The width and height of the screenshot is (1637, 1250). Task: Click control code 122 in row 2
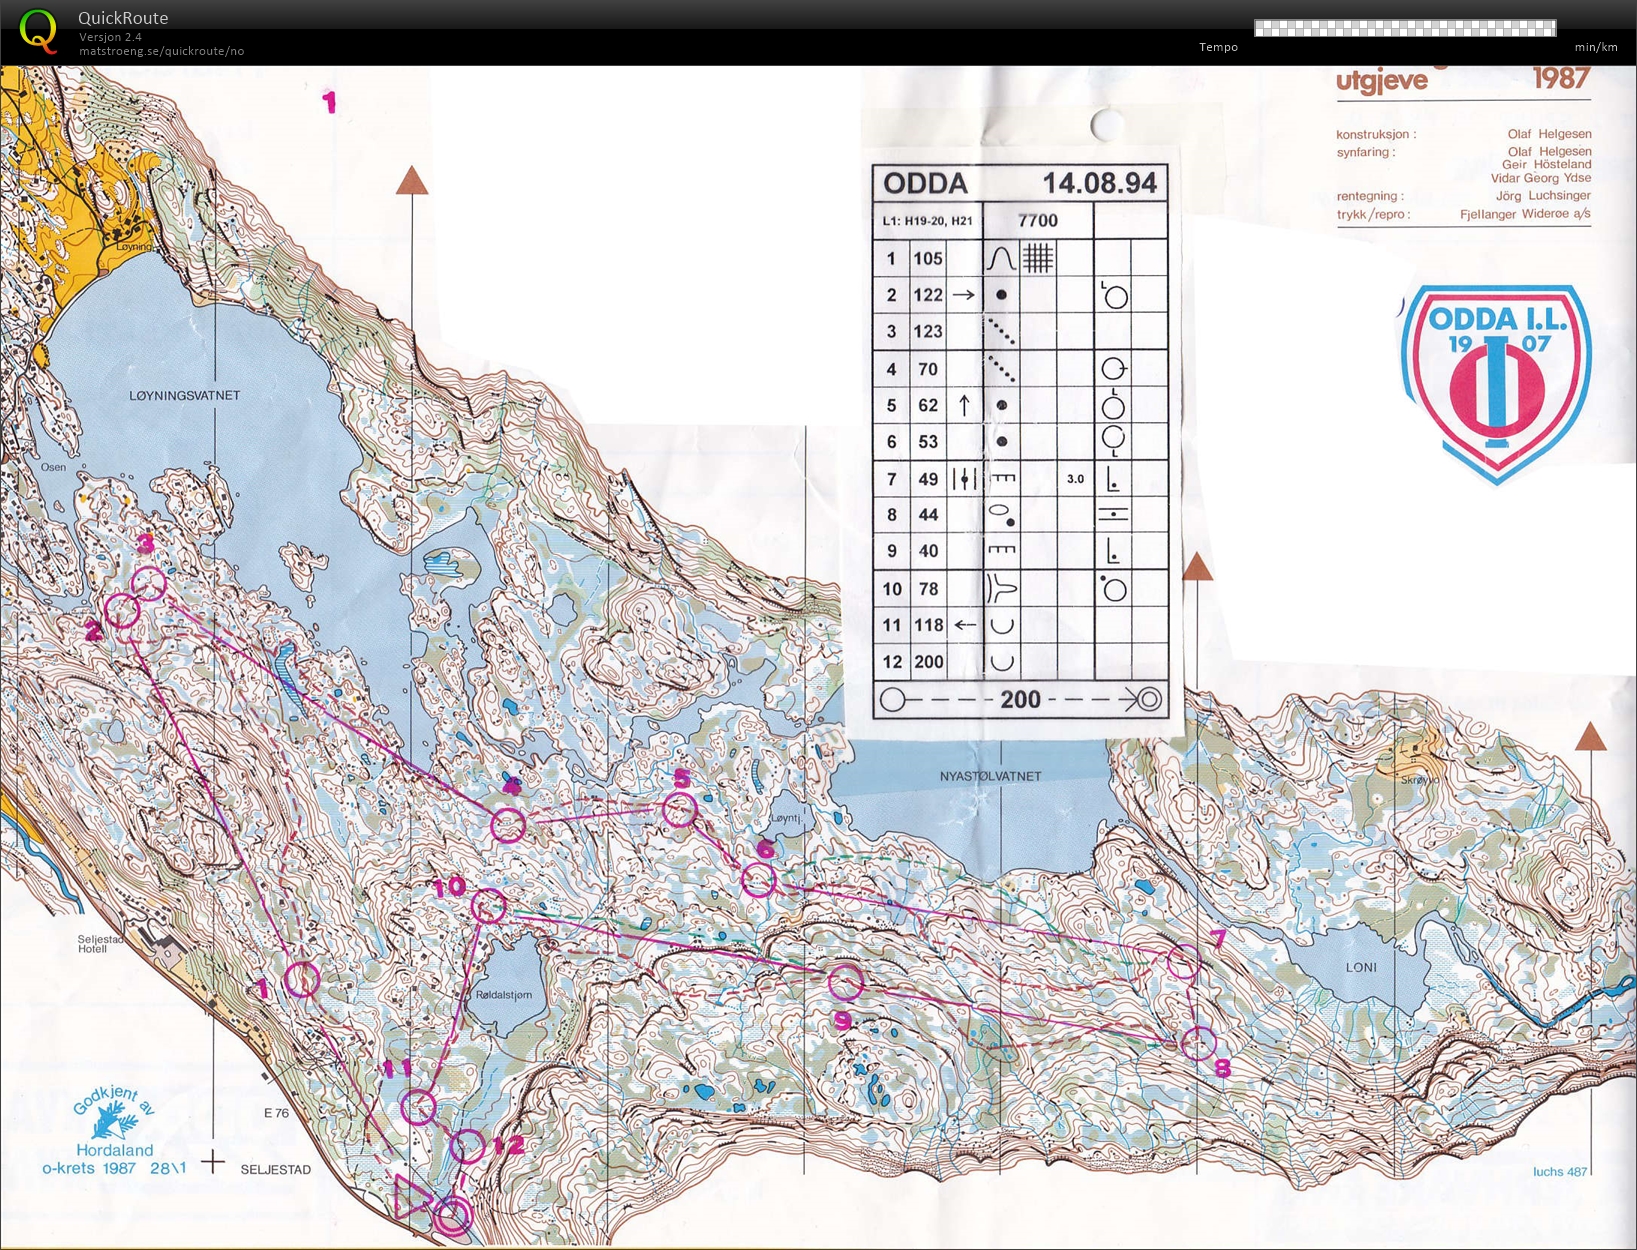(x=928, y=295)
